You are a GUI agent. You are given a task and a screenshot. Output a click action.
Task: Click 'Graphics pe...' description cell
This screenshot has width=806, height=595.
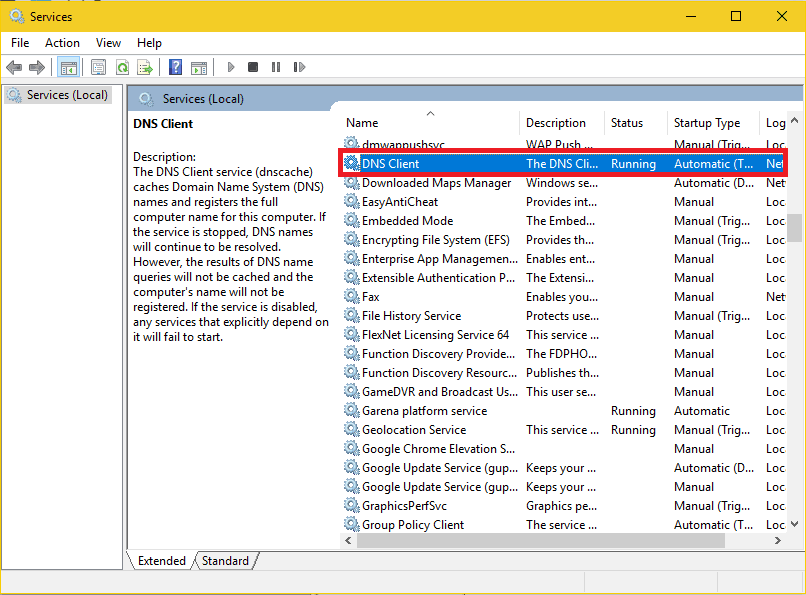(561, 506)
